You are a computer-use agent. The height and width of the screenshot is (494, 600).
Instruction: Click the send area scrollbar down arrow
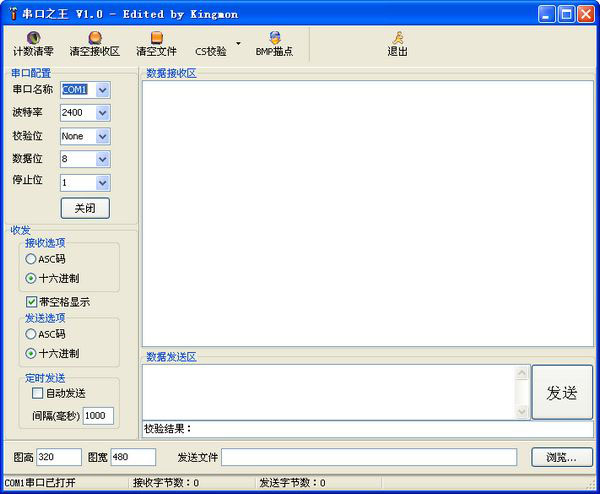coord(522,411)
